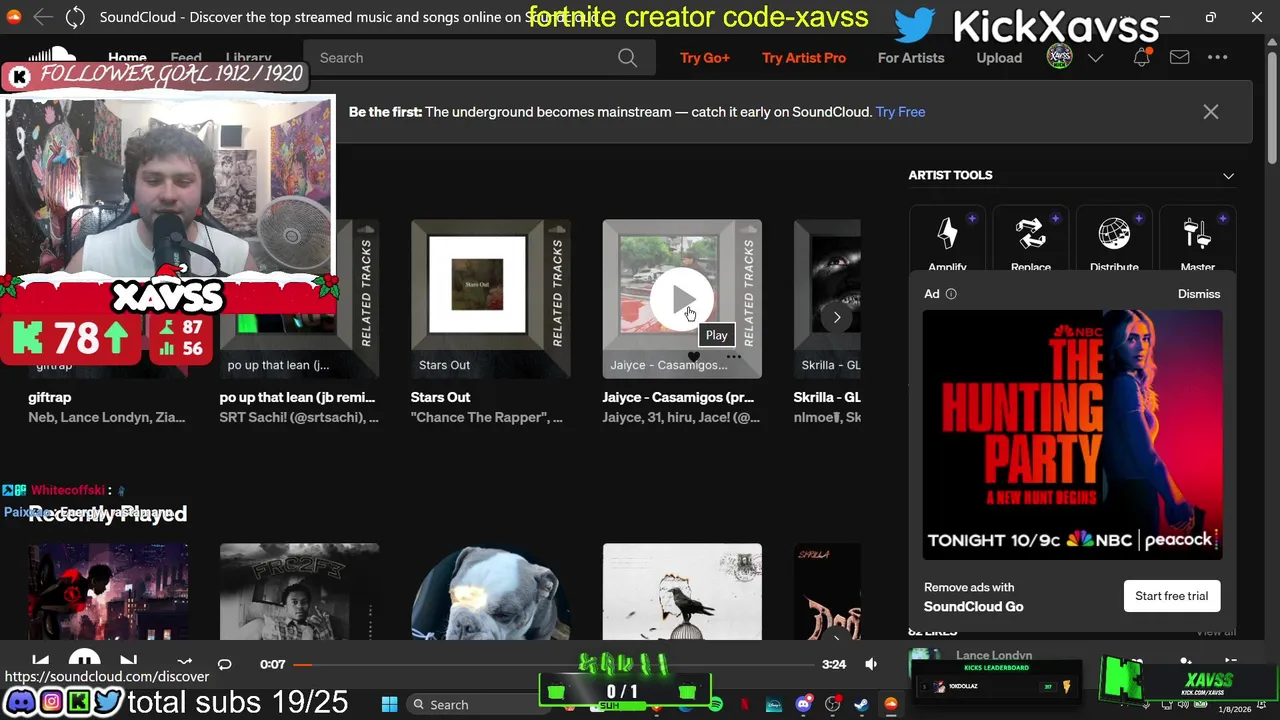
Task: Open more options on Jaiyce - Casamigos card
Action: (x=734, y=357)
